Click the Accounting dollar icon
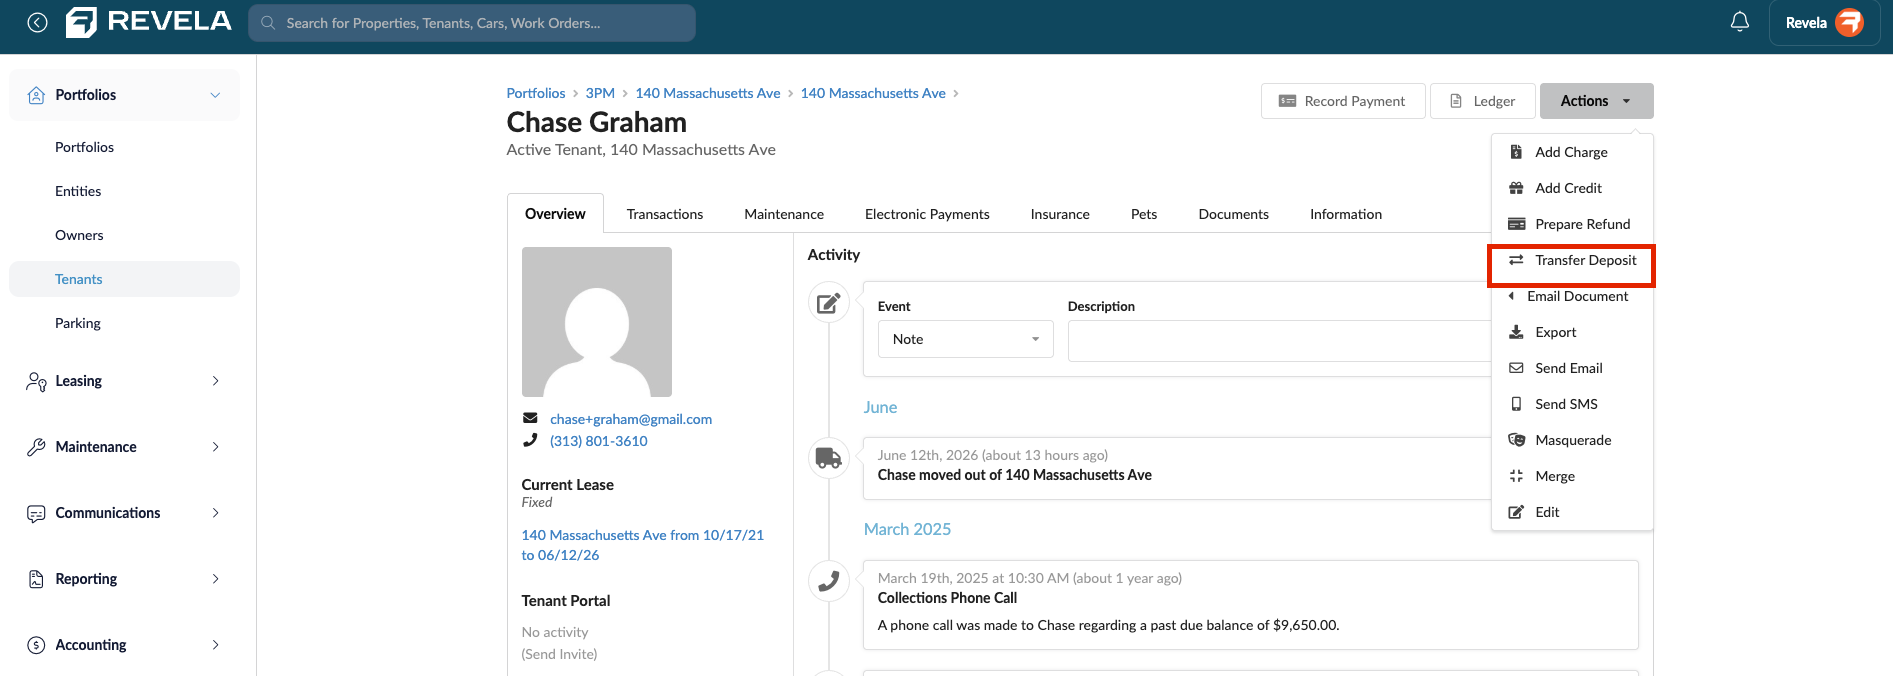 (x=36, y=645)
